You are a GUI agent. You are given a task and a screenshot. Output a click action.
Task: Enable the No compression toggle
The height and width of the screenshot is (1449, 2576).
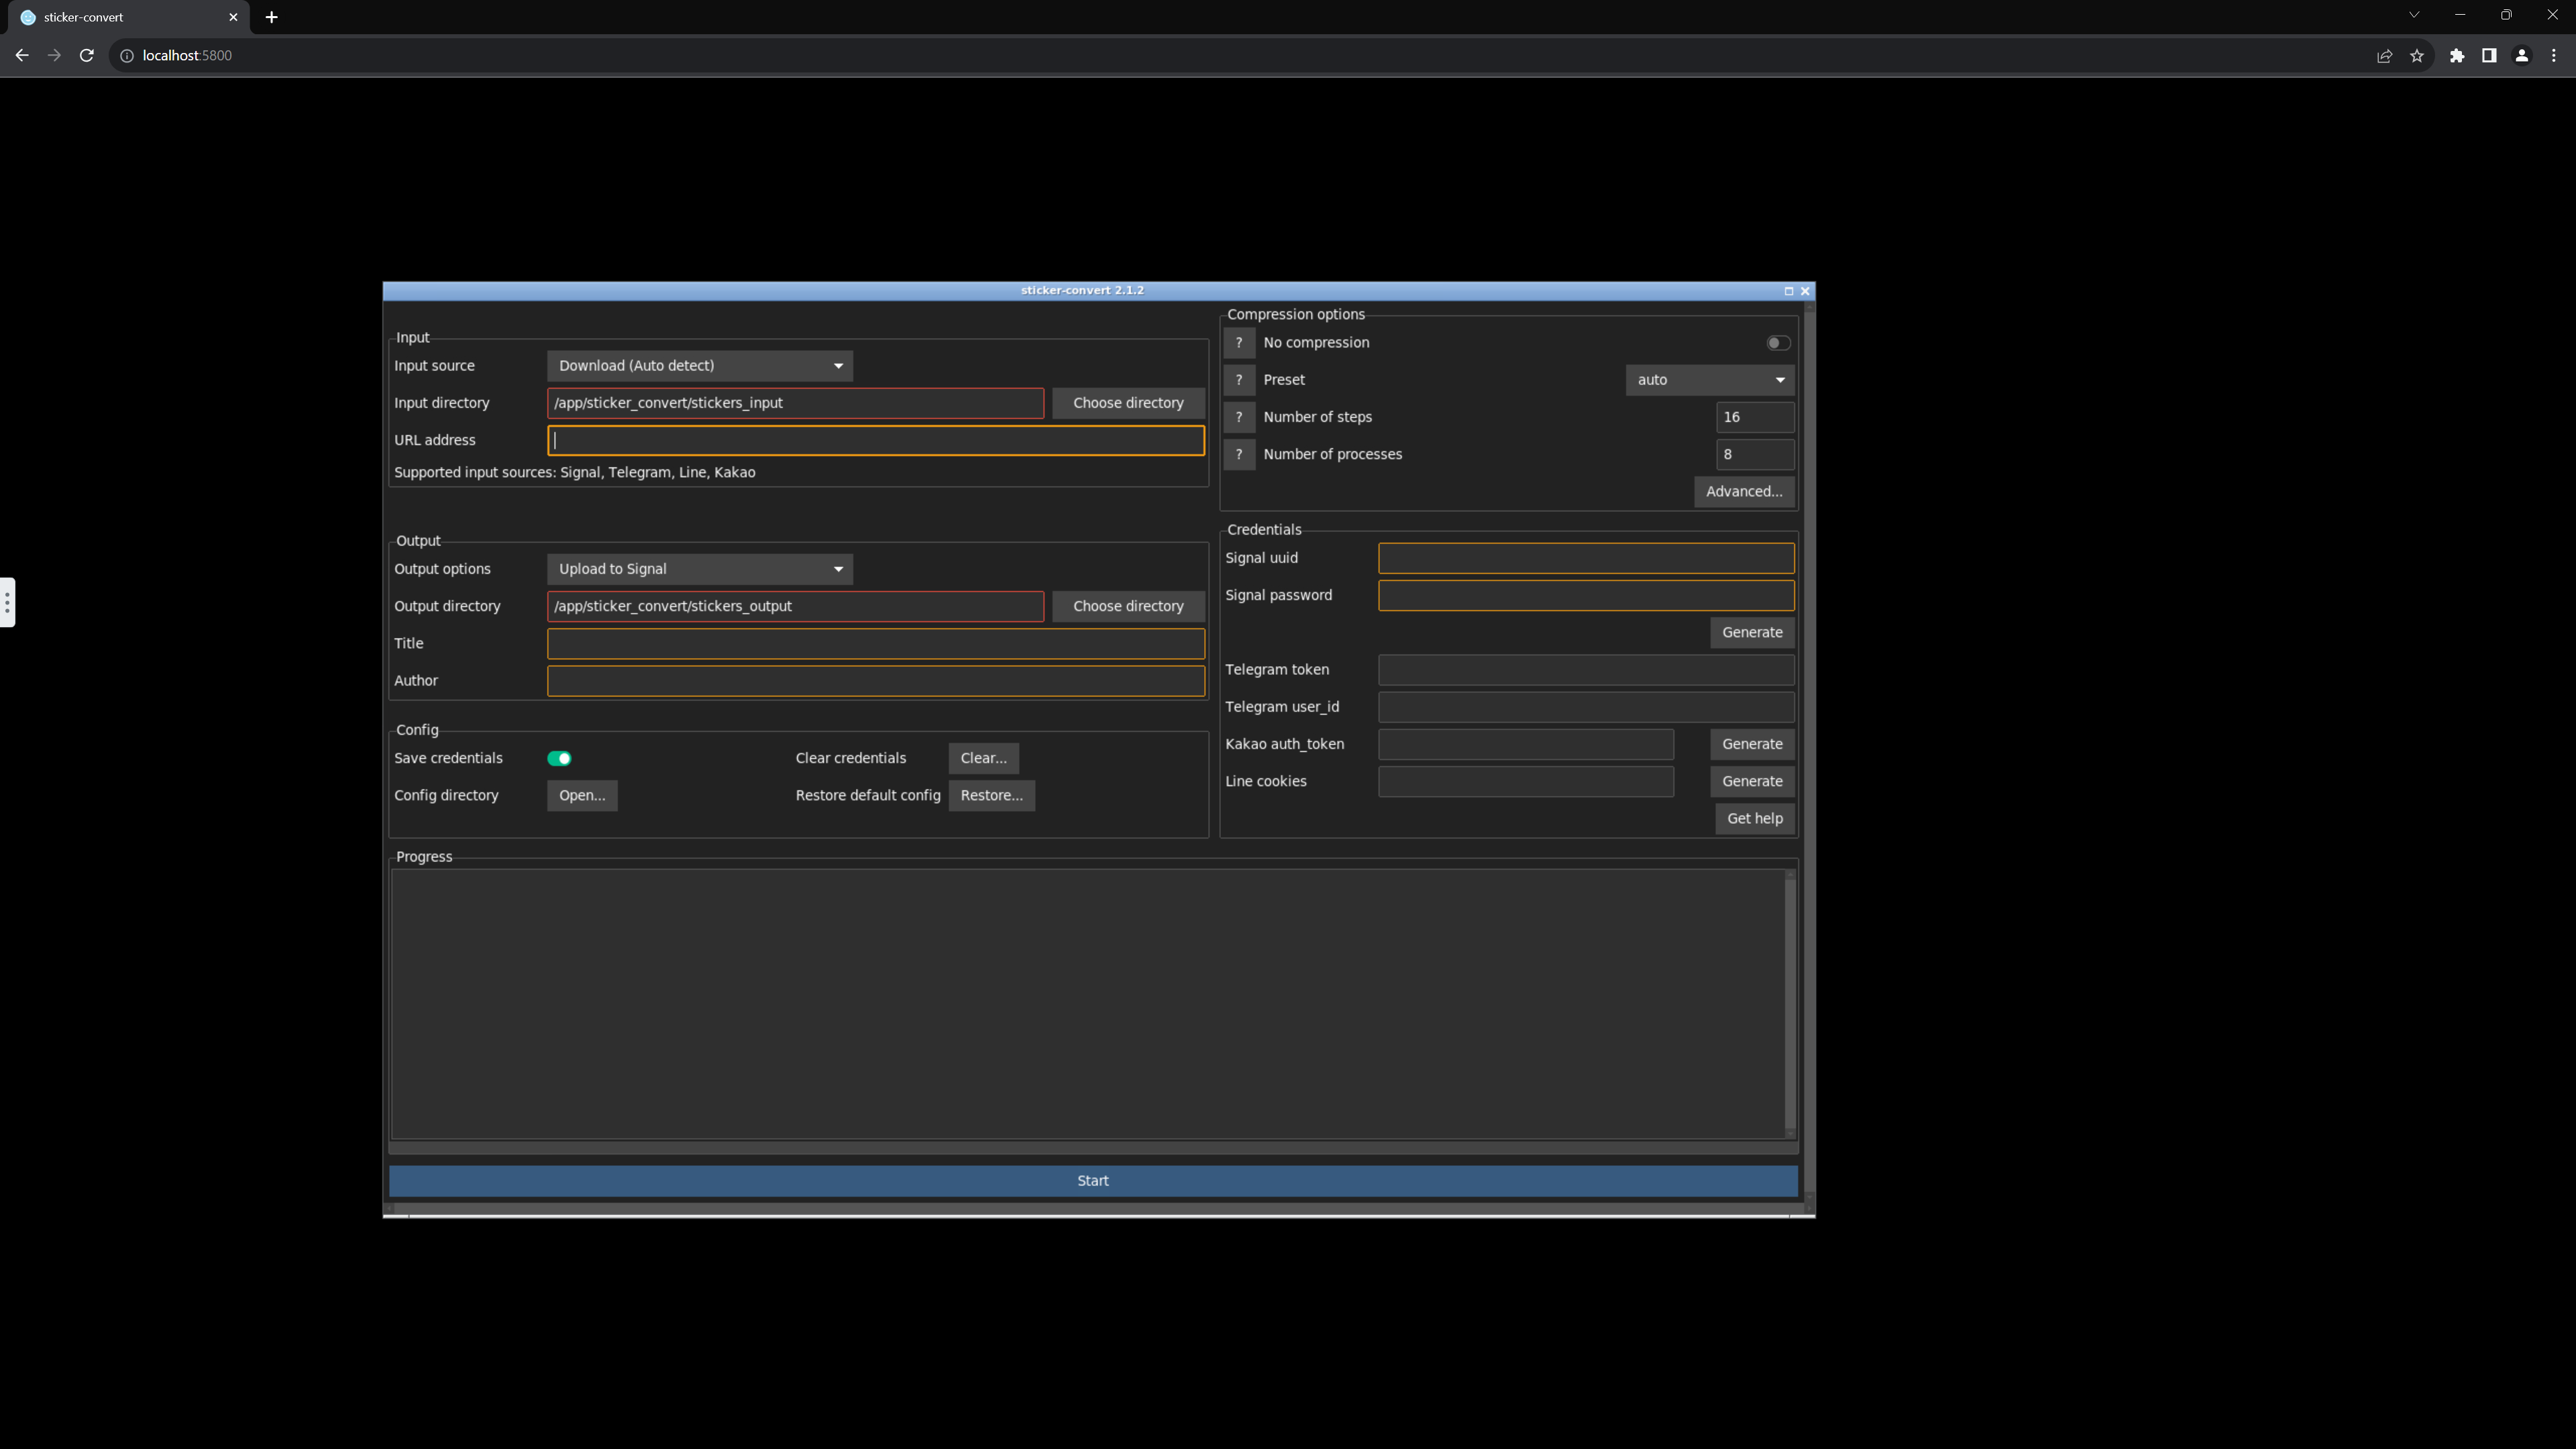(1777, 343)
